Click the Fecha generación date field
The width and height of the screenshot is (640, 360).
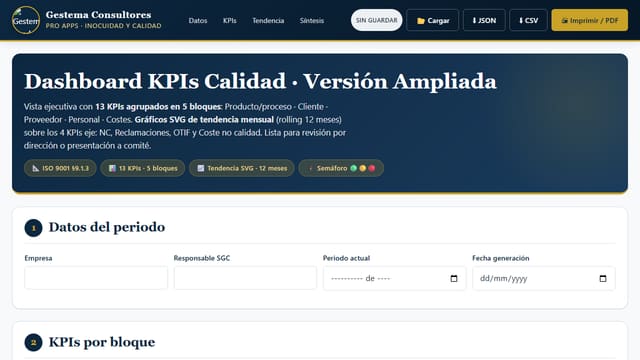(544, 278)
